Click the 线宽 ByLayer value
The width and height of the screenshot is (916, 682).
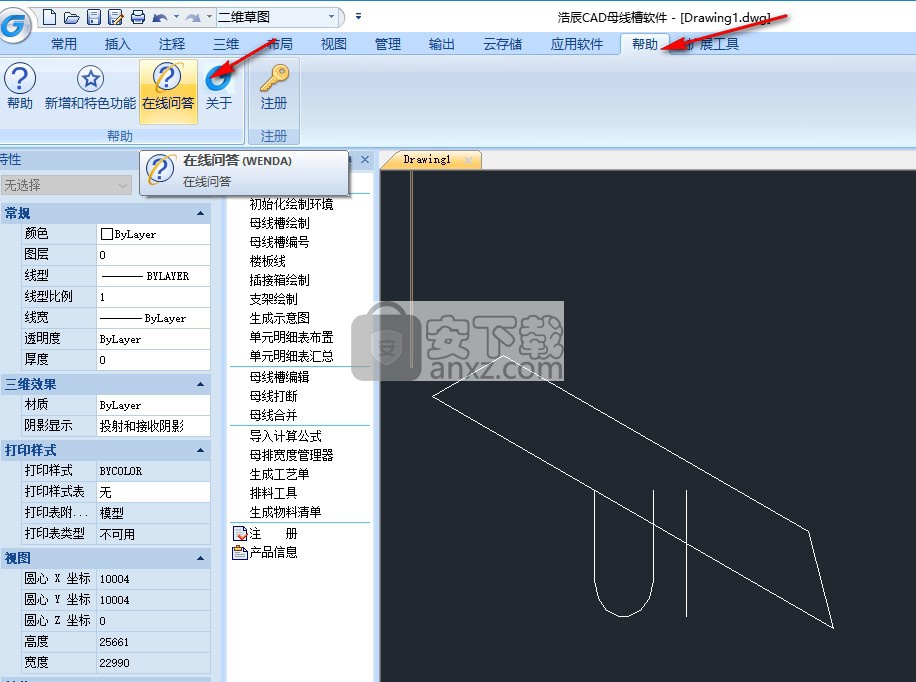153,318
